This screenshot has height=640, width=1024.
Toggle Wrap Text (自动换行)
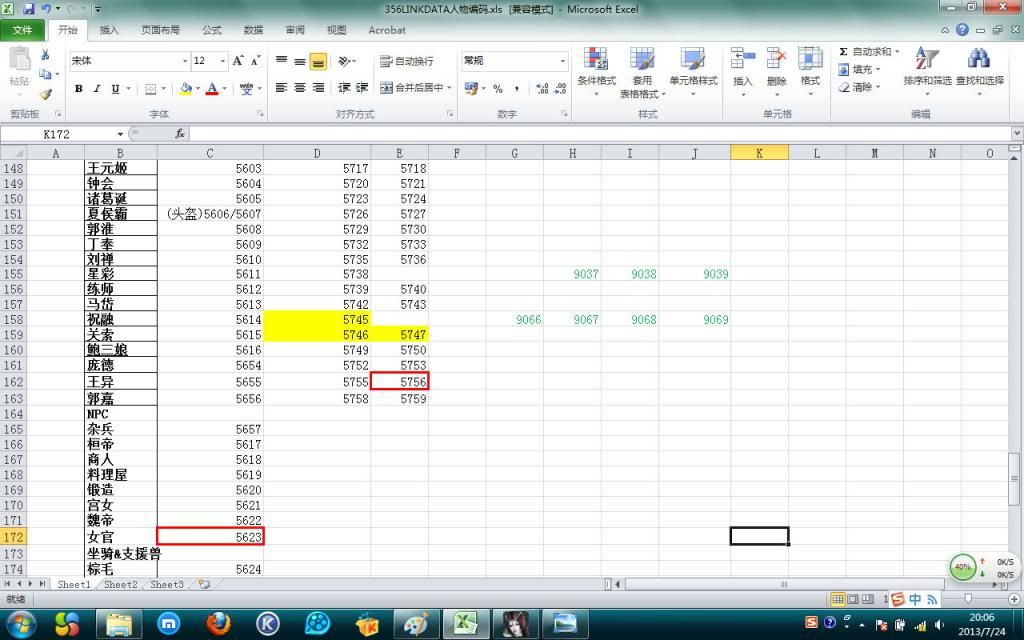pyautogui.click(x=407, y=61)
